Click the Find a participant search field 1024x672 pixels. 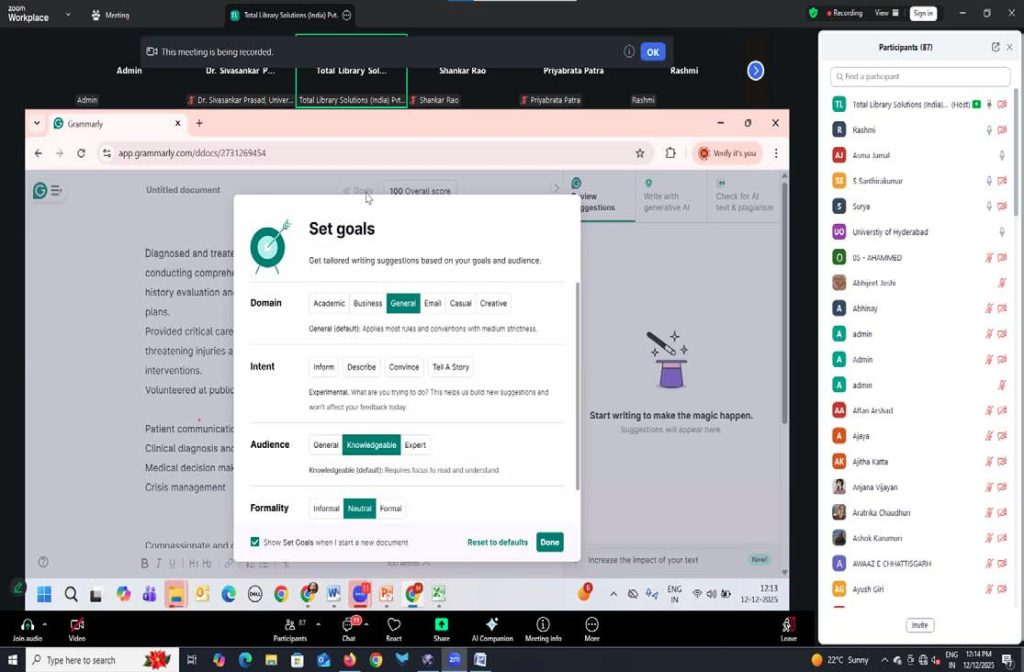[920, 76]
